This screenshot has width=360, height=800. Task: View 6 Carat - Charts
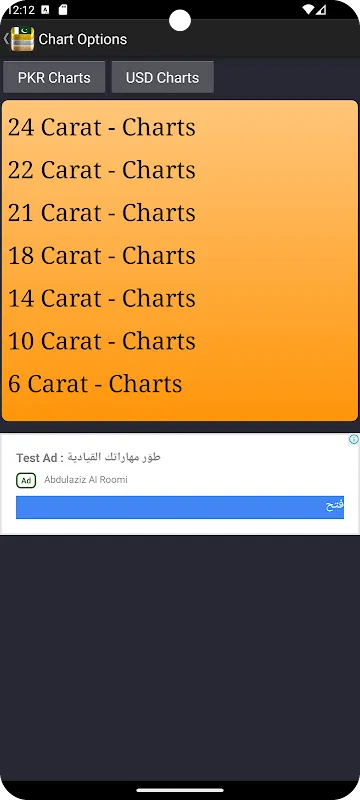[95, 384]
